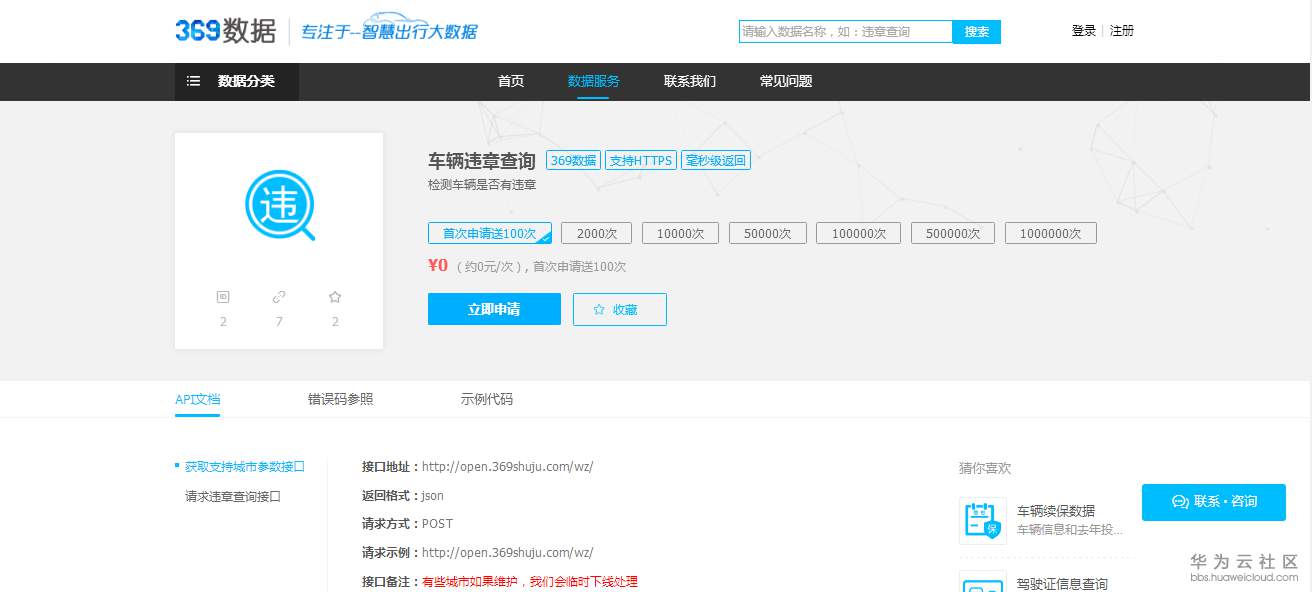The height and width of the screenshot is (592, 1312).
Task: Click the 搜索 search button
Action: [976, 32]
